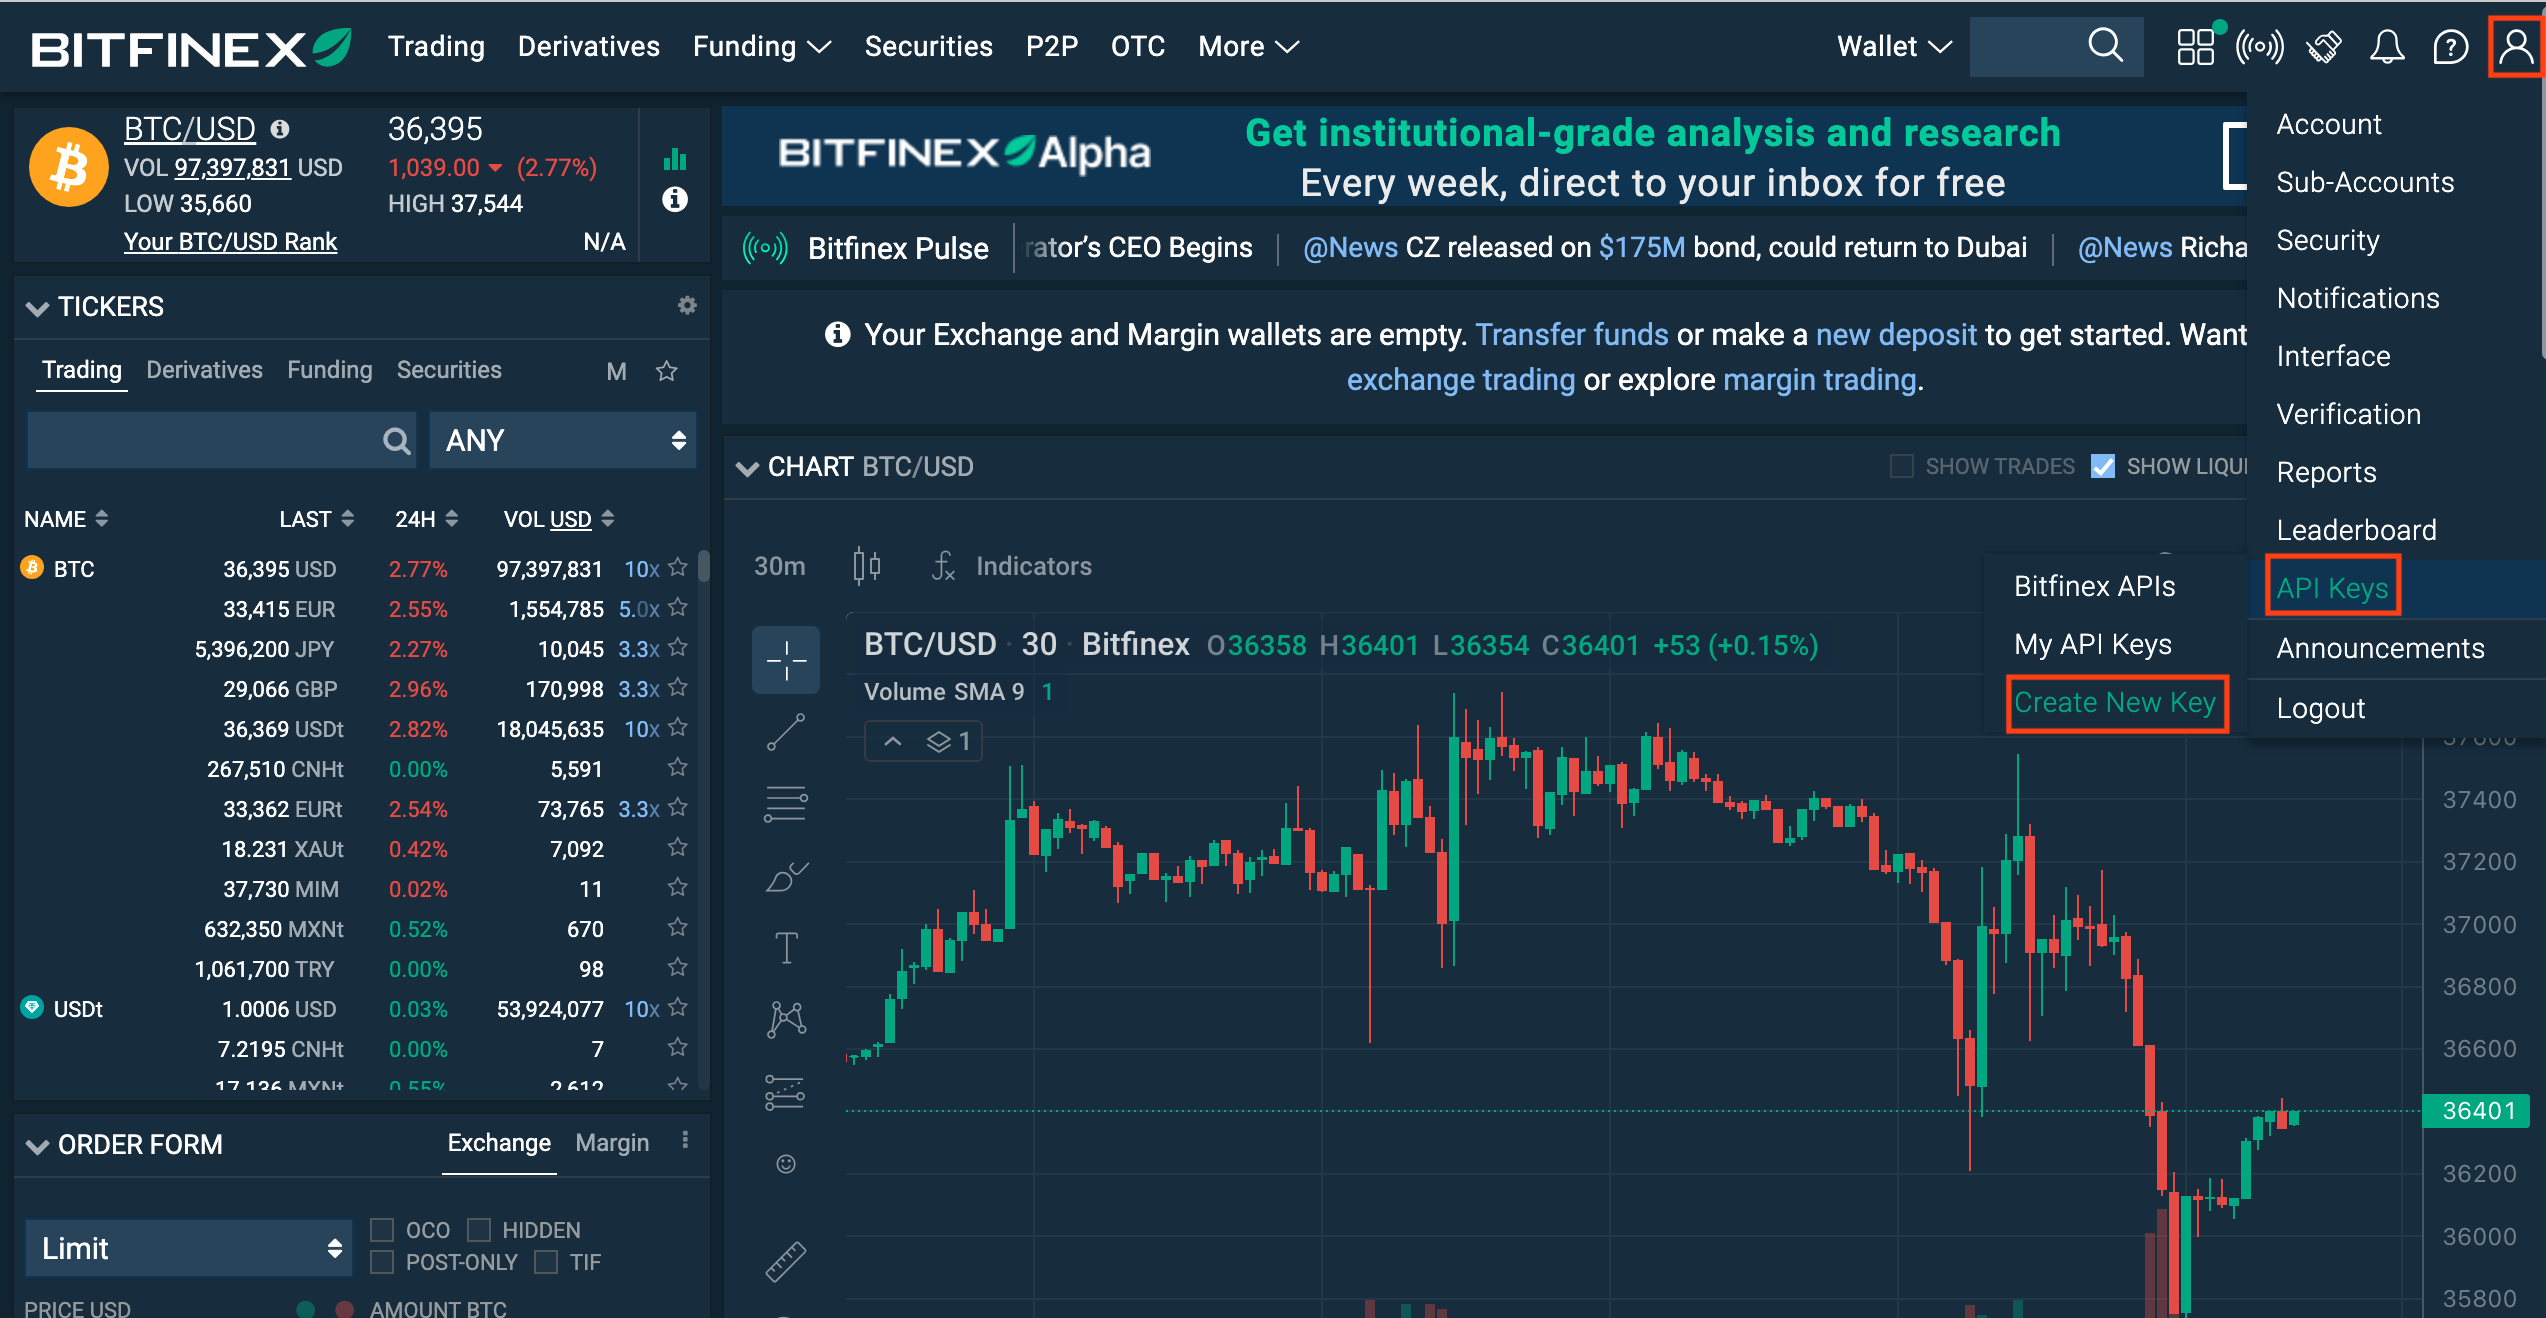Tick the TIF checkbox
Screen dimensions: 2546x1318
coord(546,1262)
